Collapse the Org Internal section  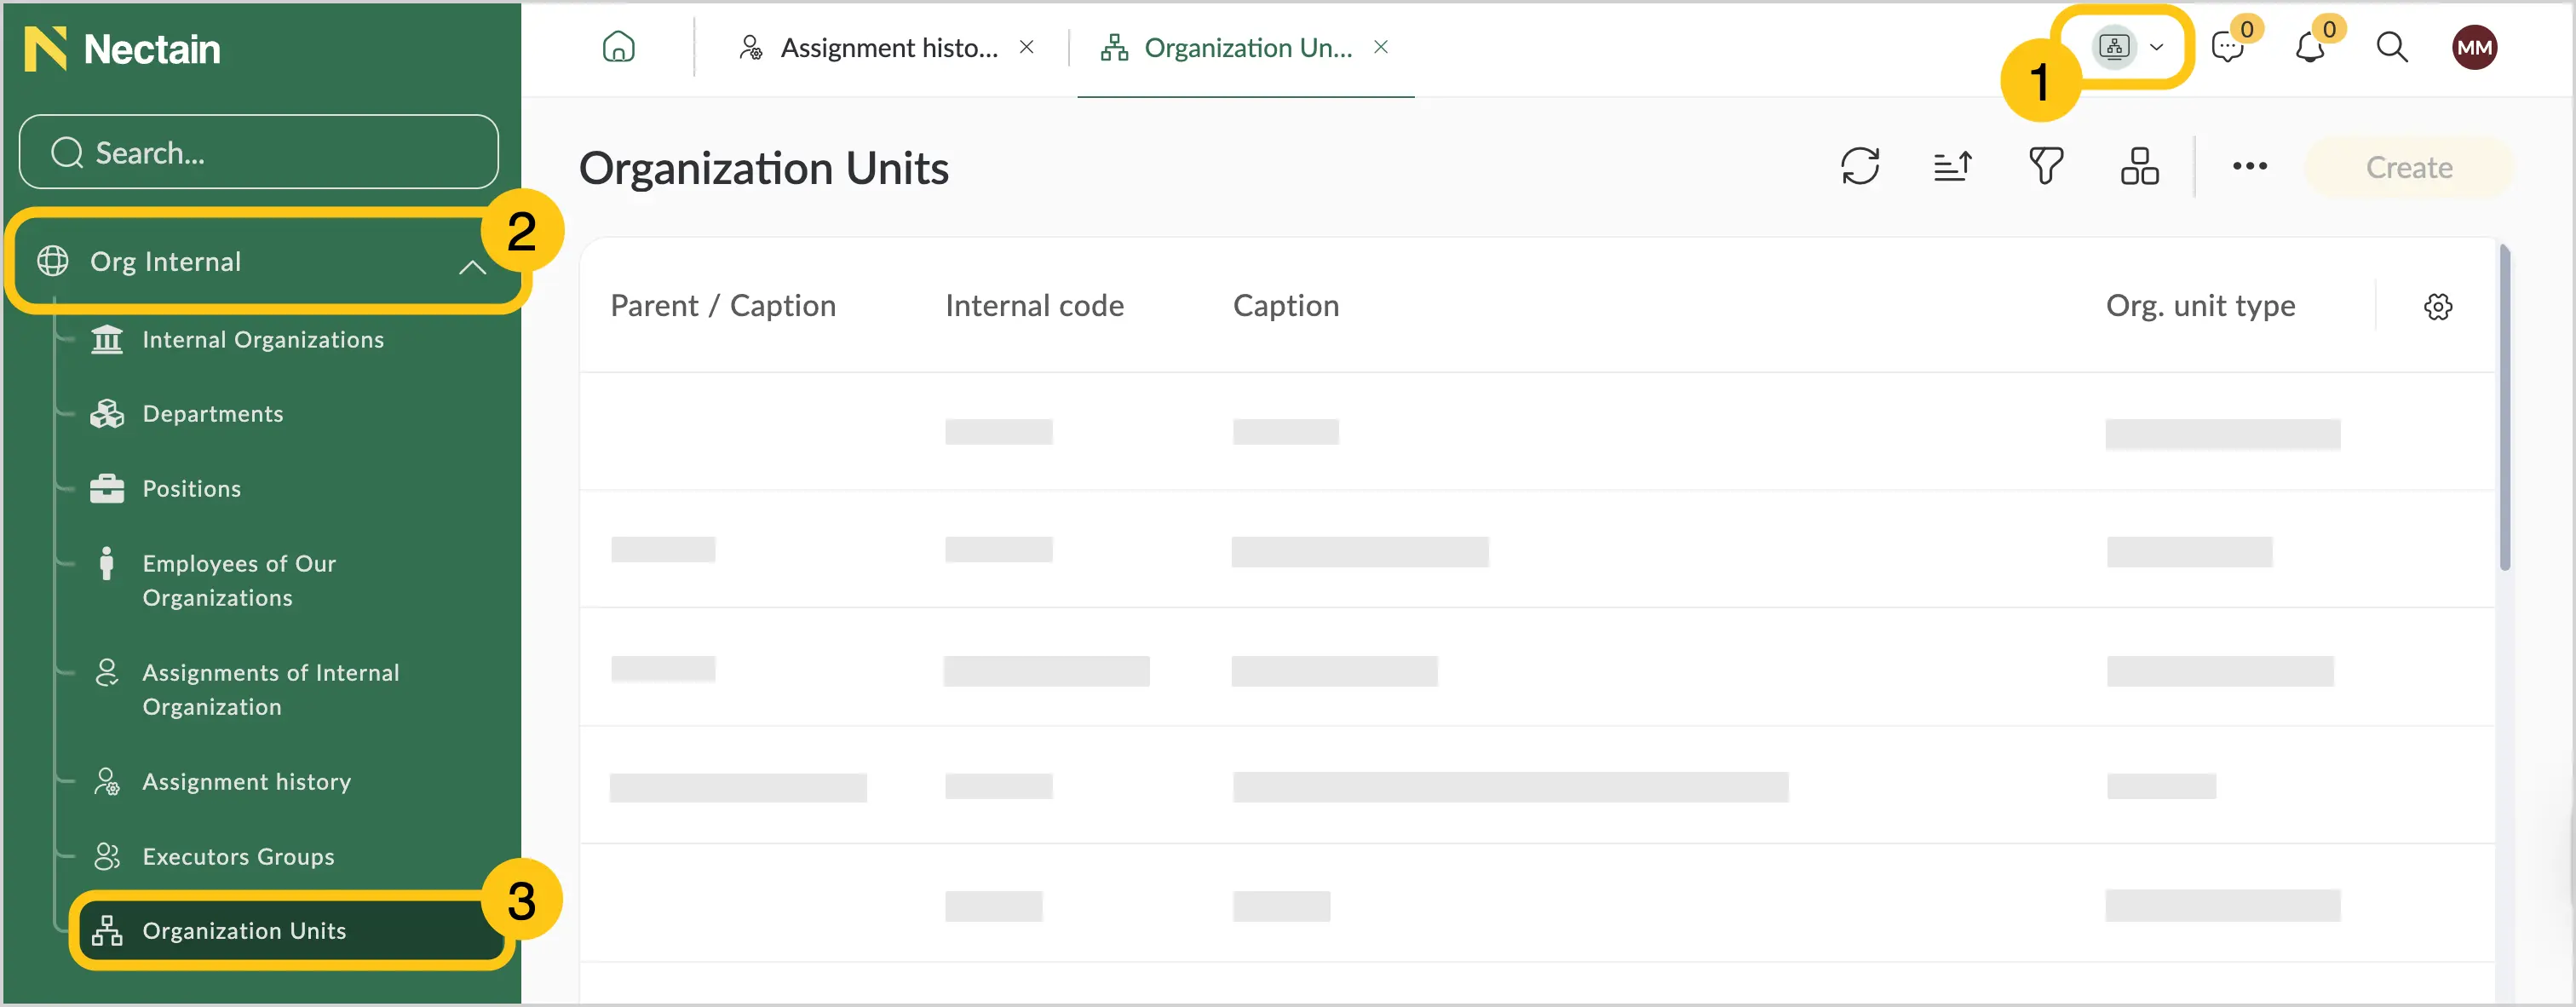click(x=472, y=266)
